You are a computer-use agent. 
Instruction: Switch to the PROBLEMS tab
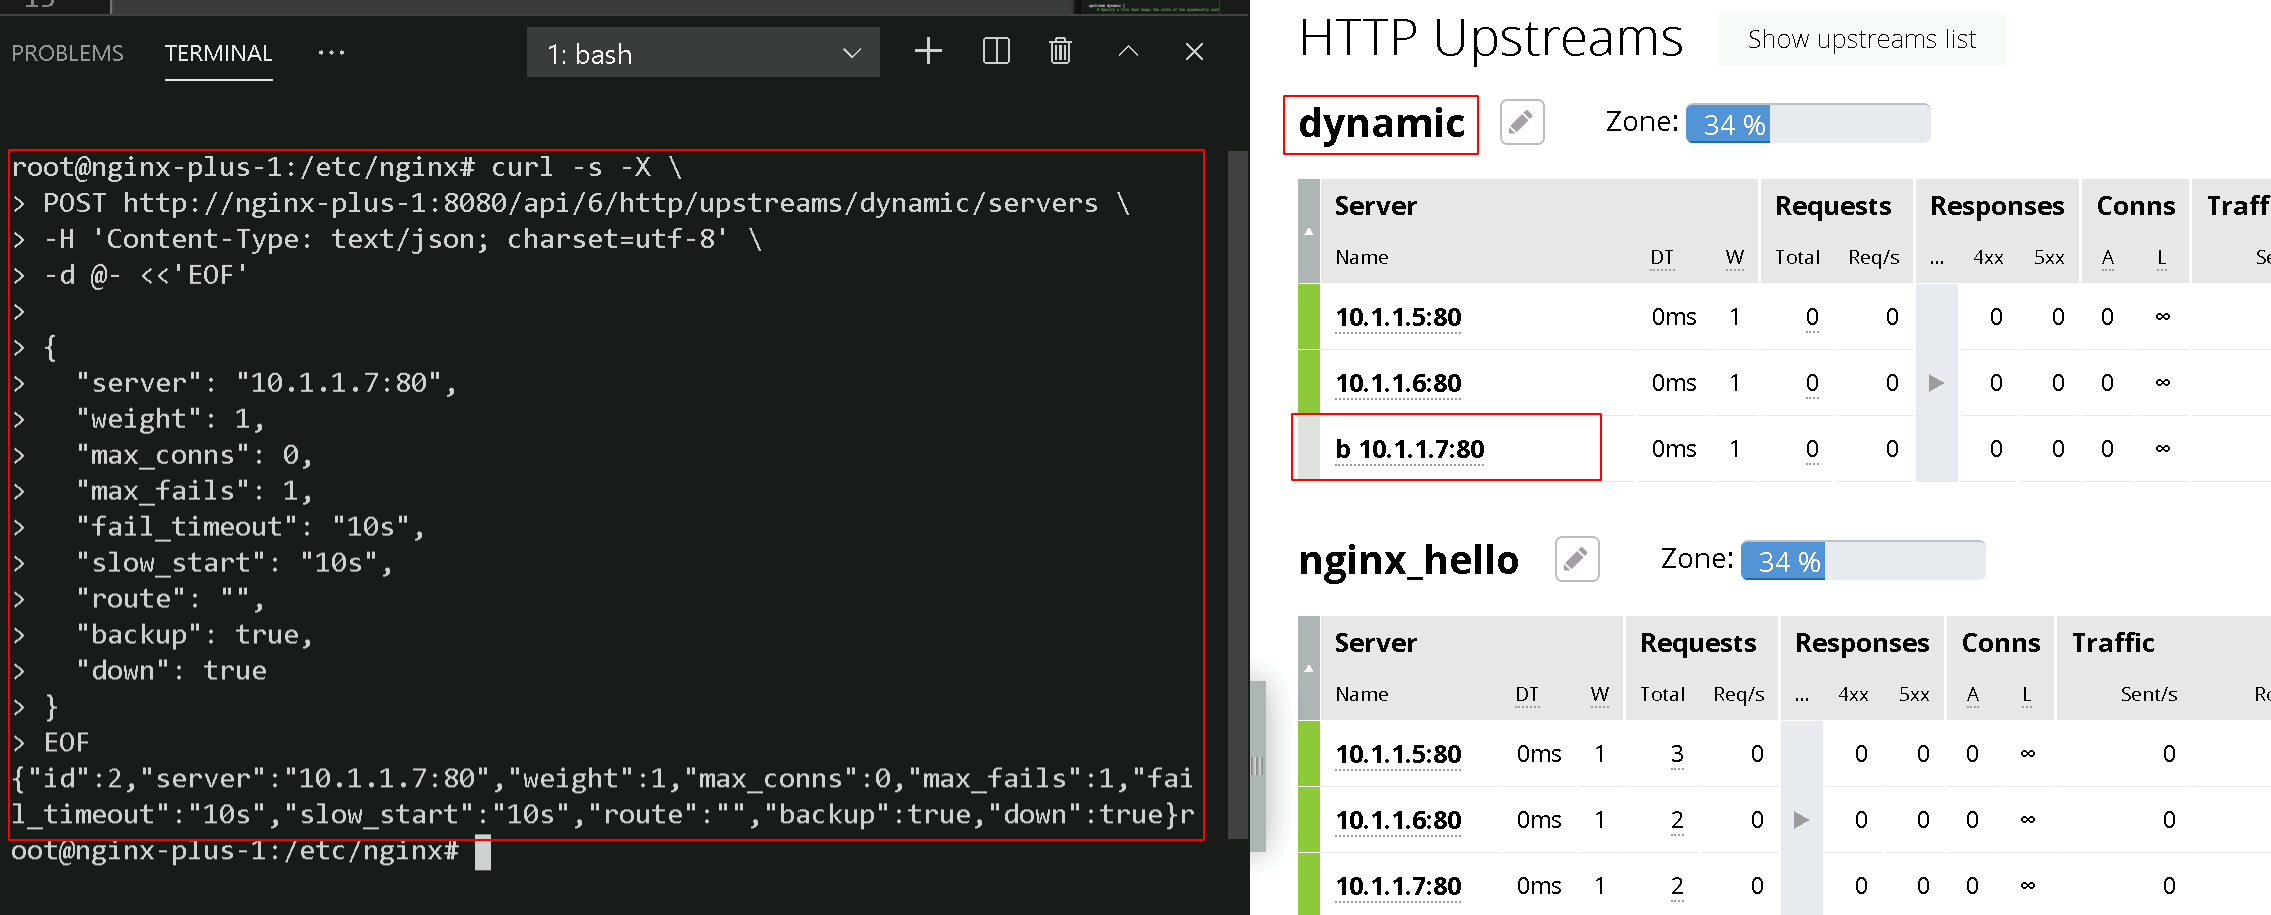(68, 54)
